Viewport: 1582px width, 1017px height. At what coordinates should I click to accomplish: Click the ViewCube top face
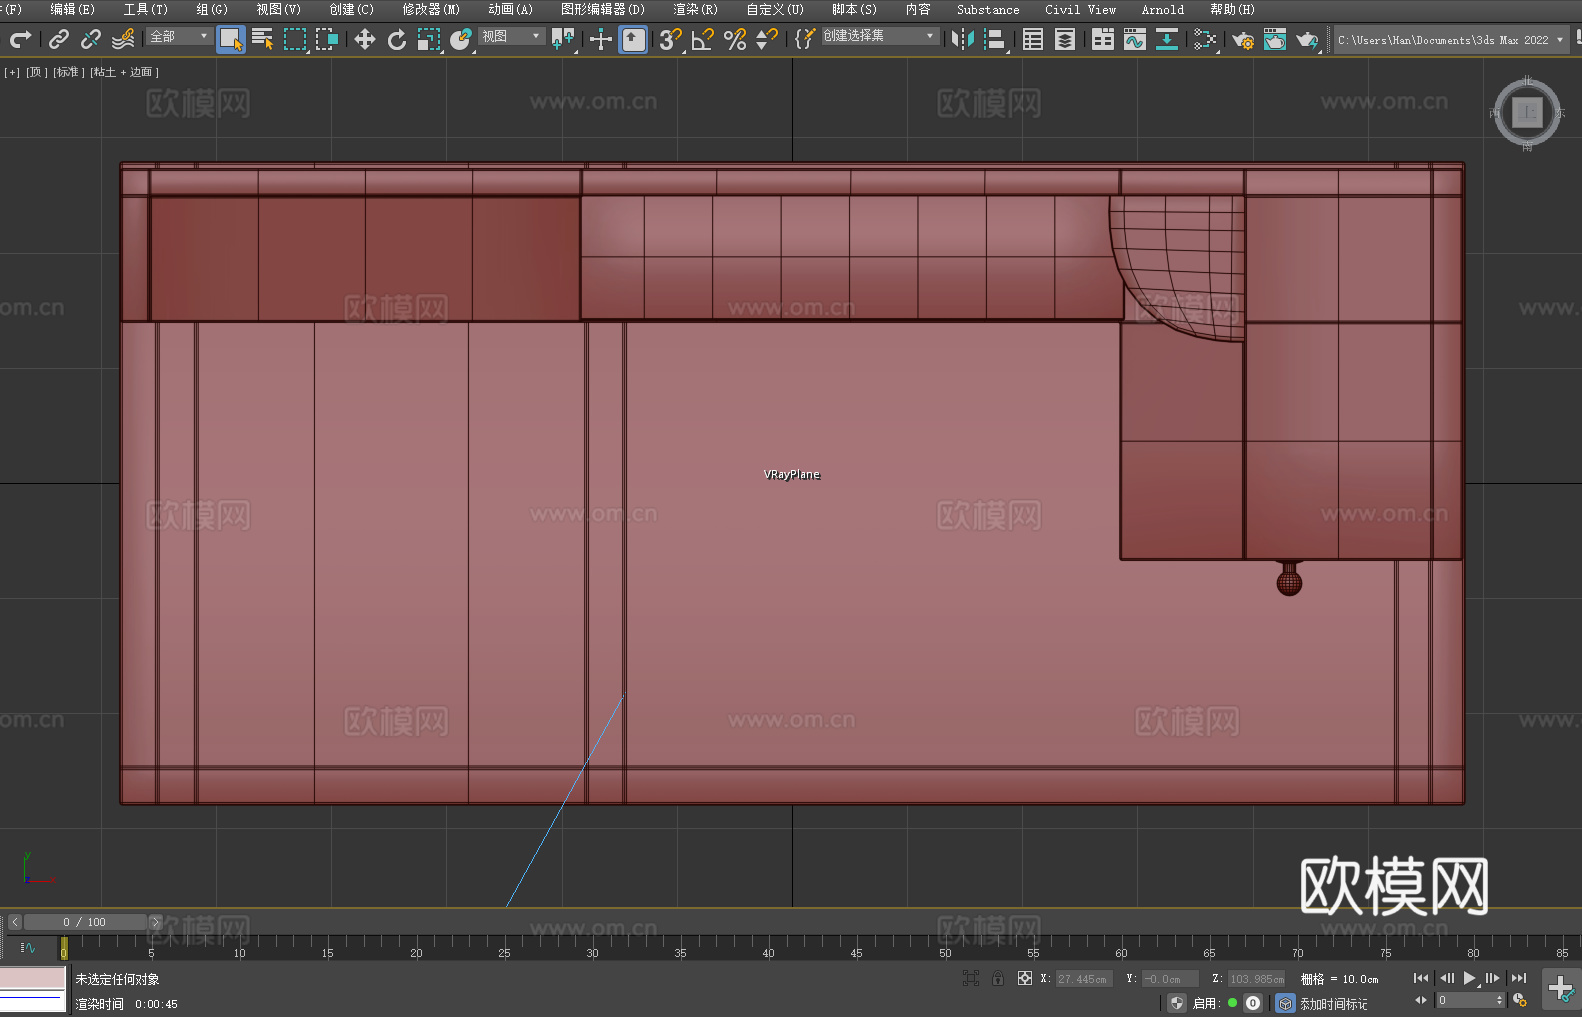(x=1527, y=112)
